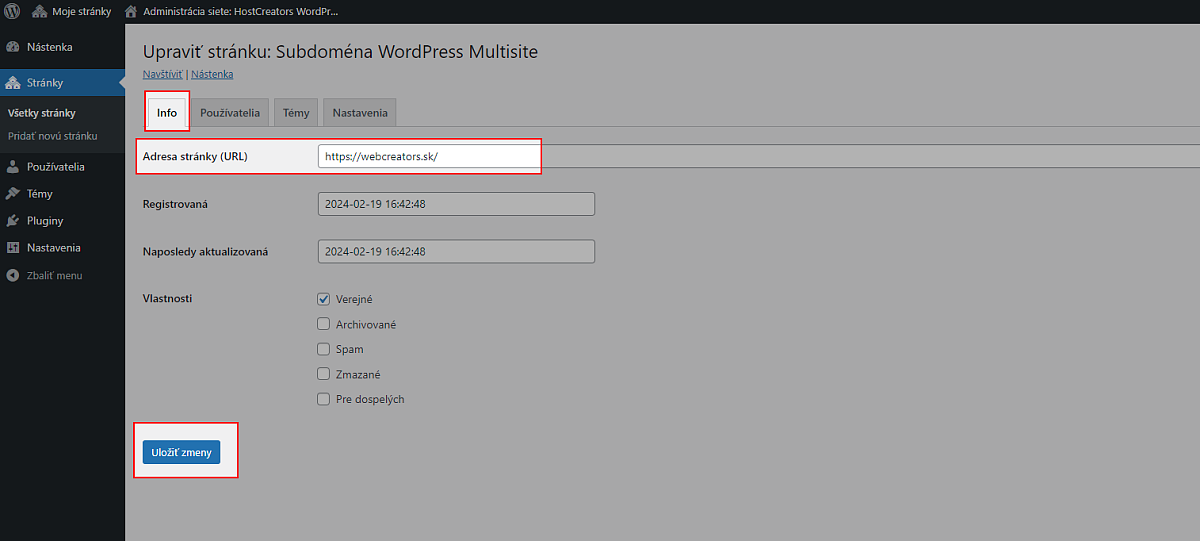Click the Uložiť zmeny button
The width and height of the screenshot is (1200, 541).
click(x=181, y=453)
